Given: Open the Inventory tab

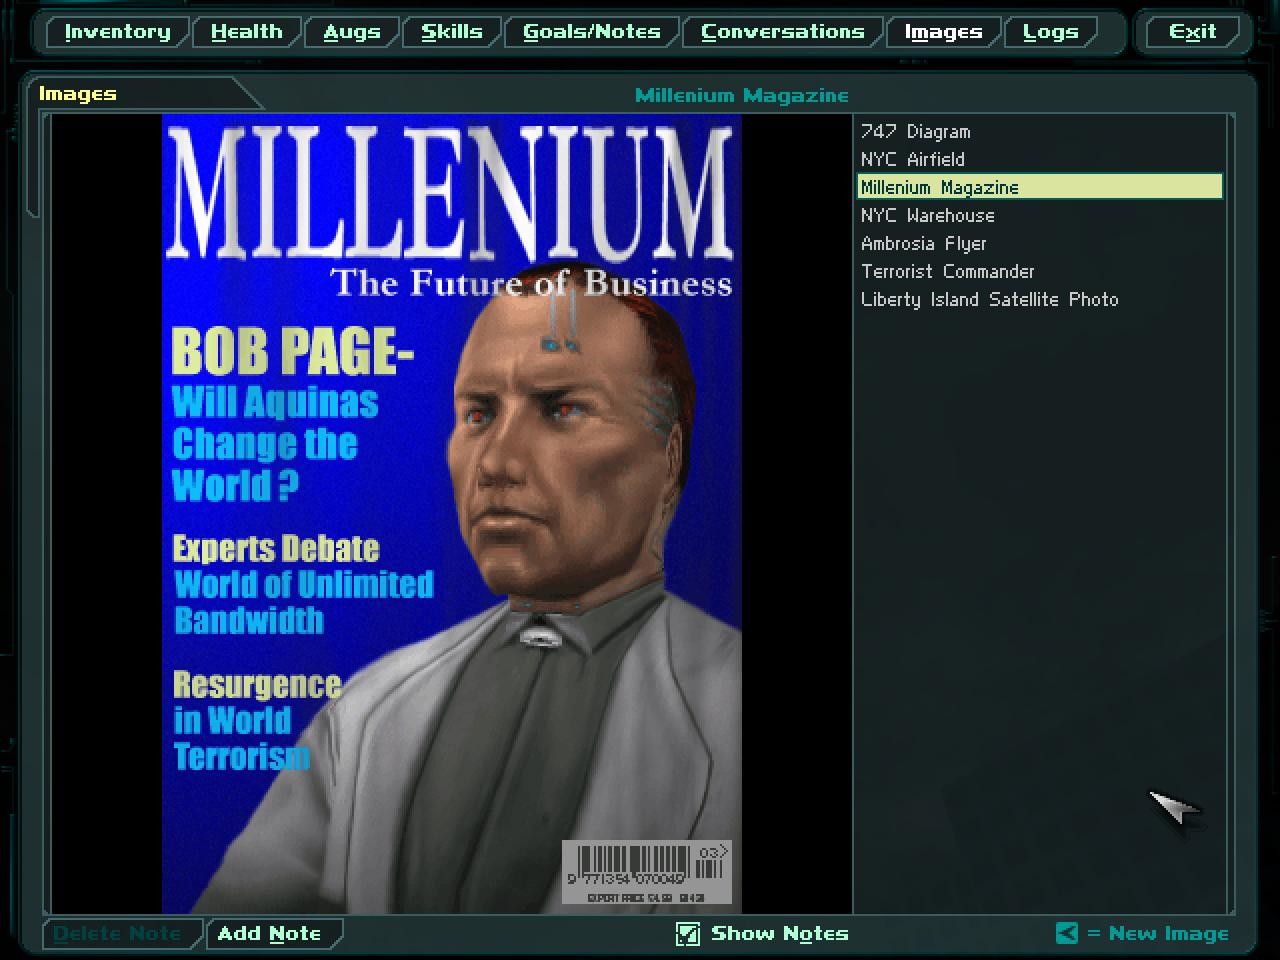Looking at the screenshot, I should [x=117, y=32].
